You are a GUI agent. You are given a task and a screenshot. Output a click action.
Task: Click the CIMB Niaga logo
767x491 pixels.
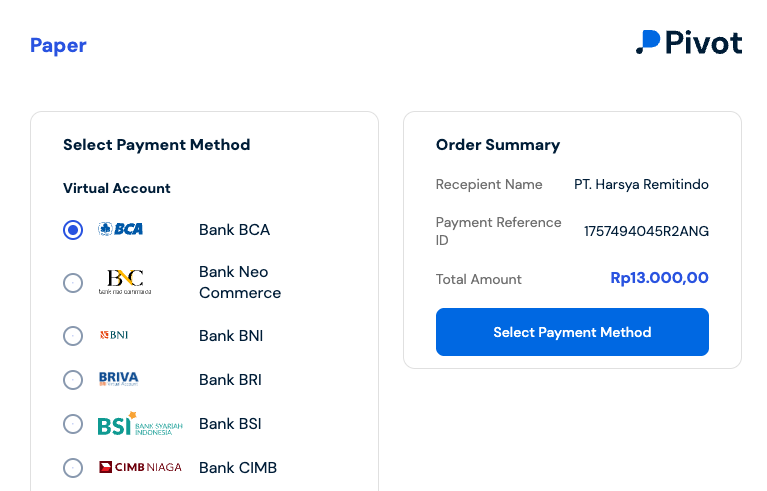(140, 467)
